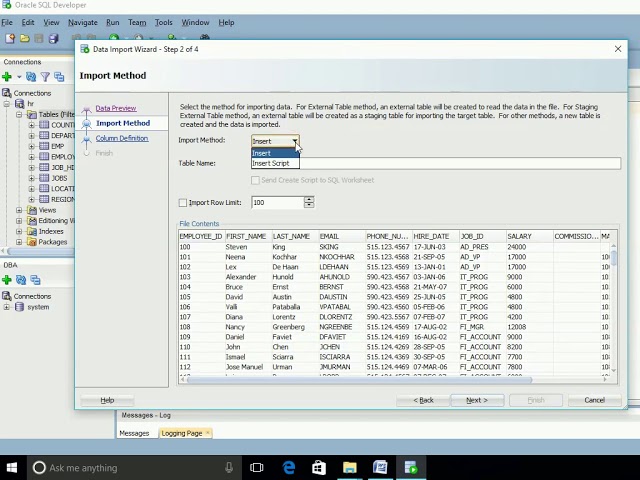Click the Help button in the wizard
The height and width of the screenshot is (480, 640).
point(107,400)
